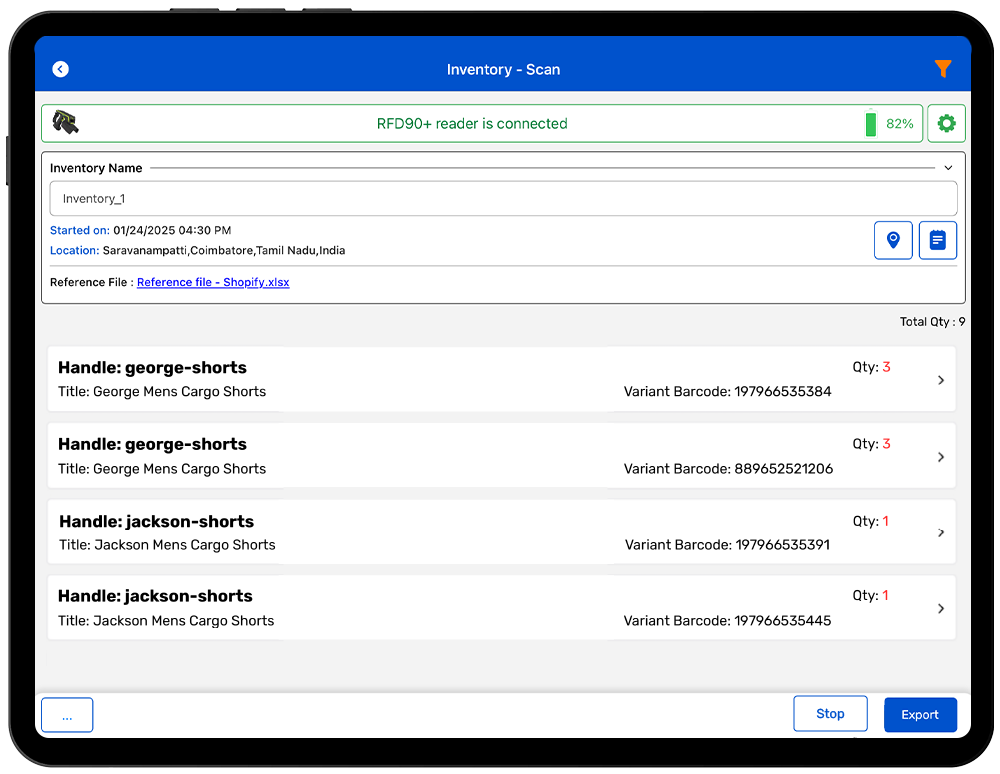Tap the RFID reader device icon
The image size is (1000, 774).
[66, 123]
